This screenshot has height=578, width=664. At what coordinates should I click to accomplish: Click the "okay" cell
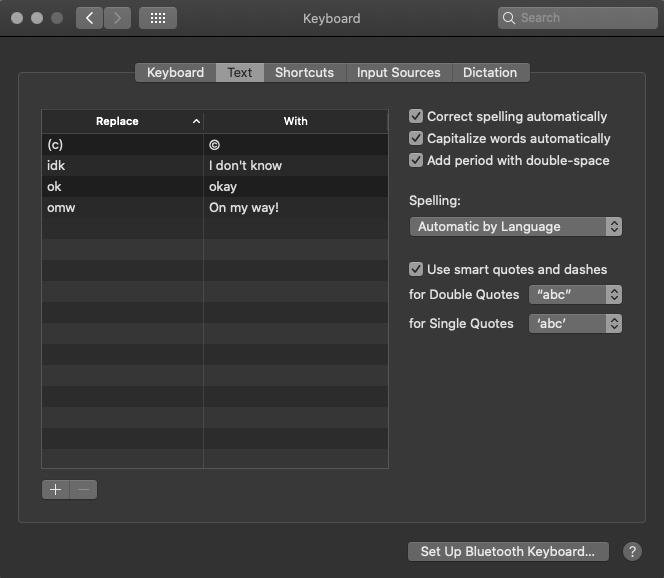point(296,187)
